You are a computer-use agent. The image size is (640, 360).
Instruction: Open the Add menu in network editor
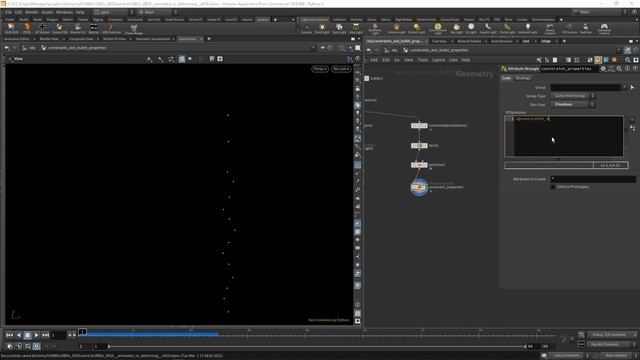click(373, 60)
